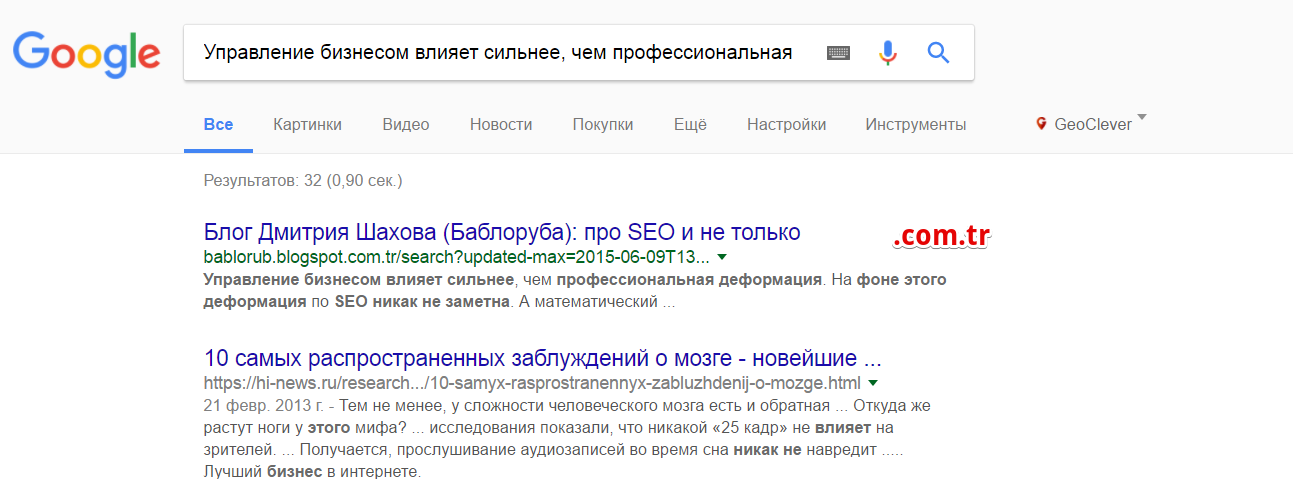Open dropdown arrow beside bablorub.blogspot.com.tr URL
The height and width of the screenshot is (479, 1293).
coord(723,258)
